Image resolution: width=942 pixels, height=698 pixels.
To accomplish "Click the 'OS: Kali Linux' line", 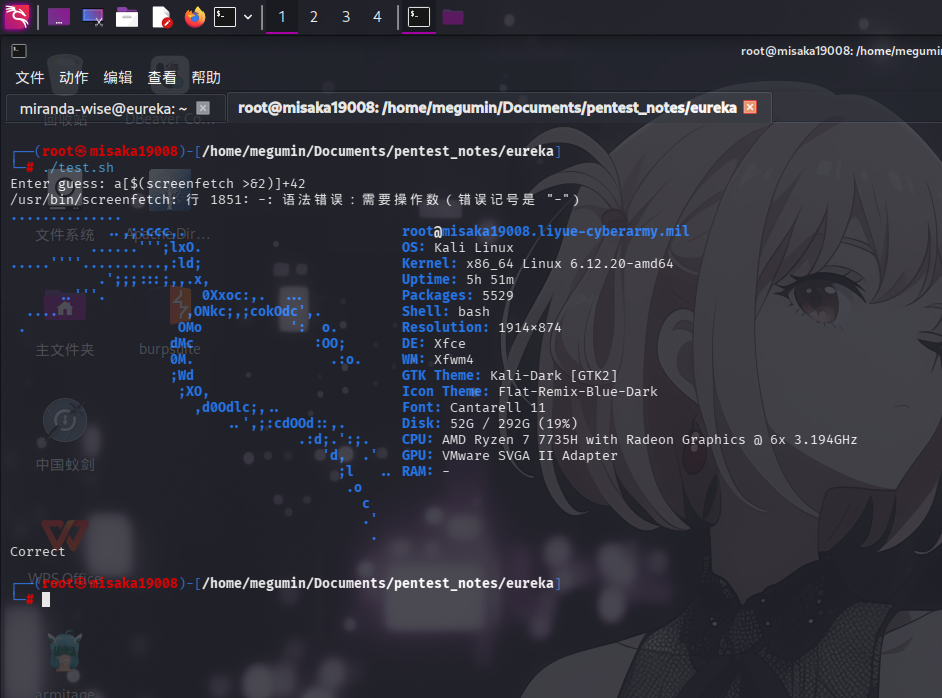I will coord(458,247).
